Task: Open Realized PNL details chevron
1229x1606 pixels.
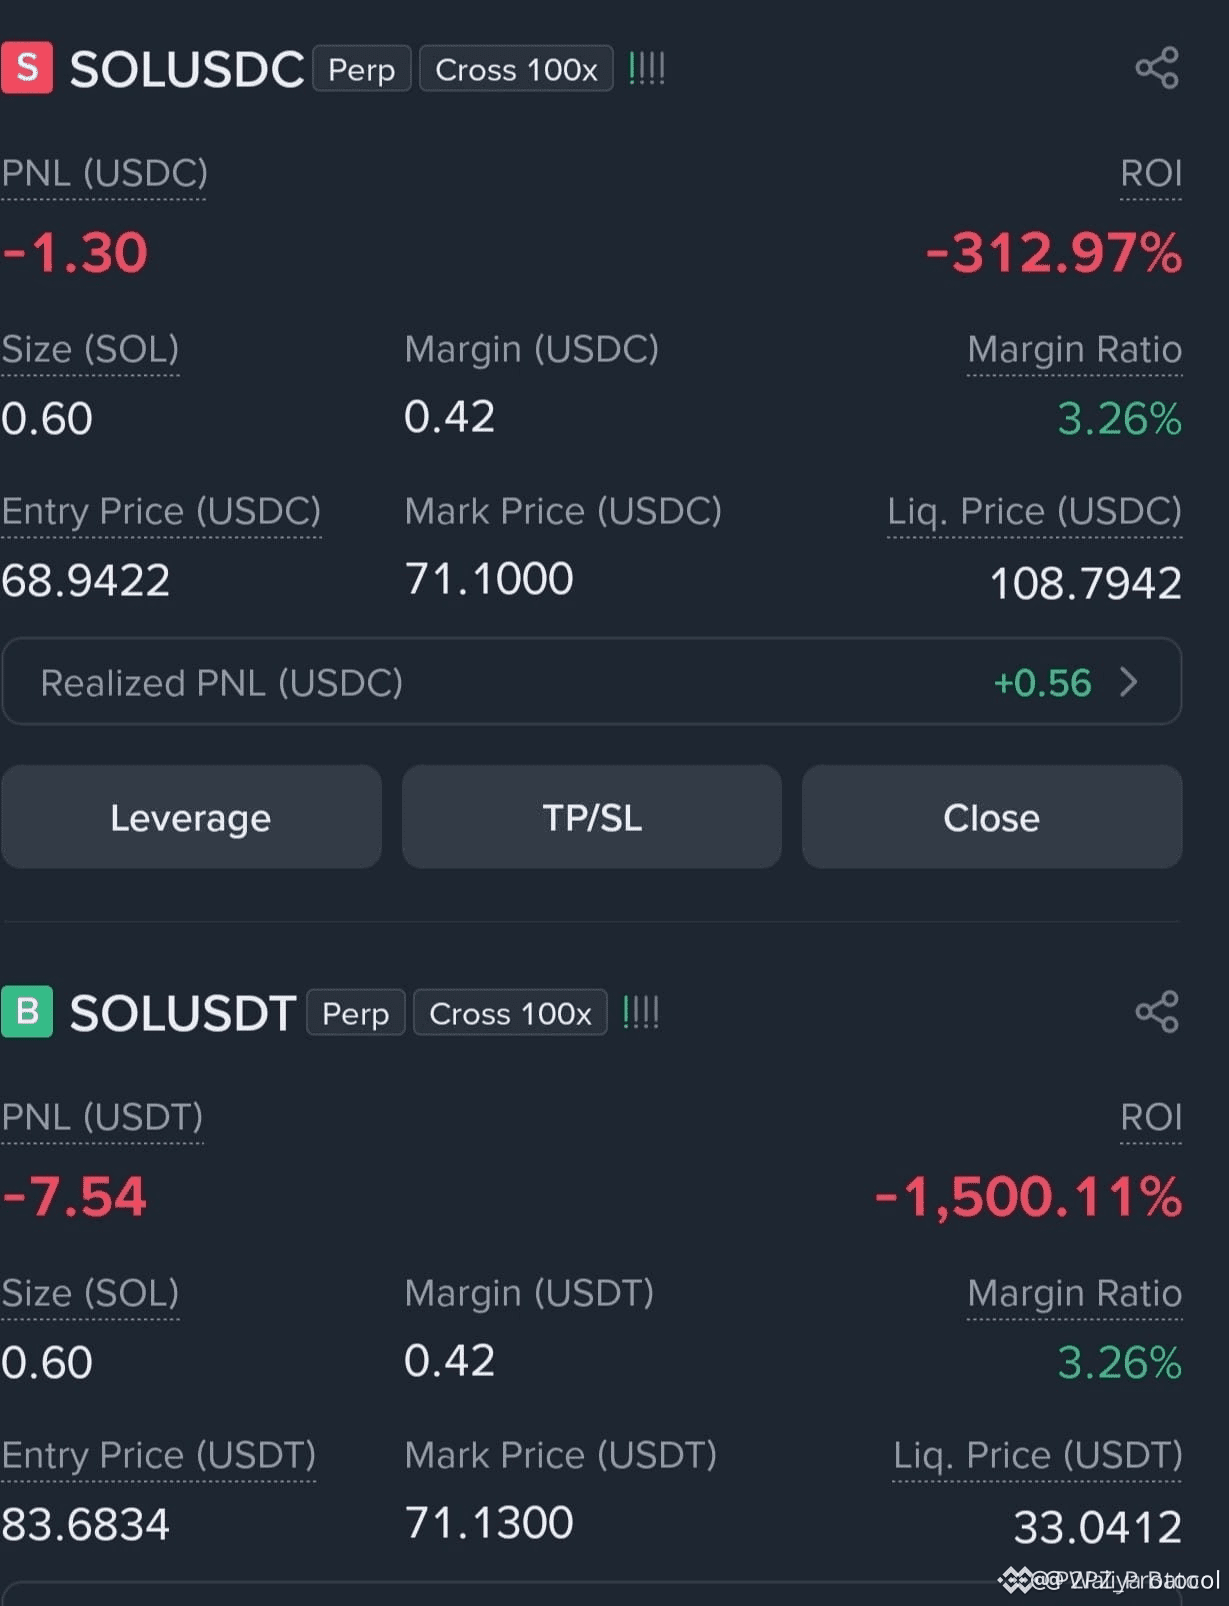Action: 1129,682
